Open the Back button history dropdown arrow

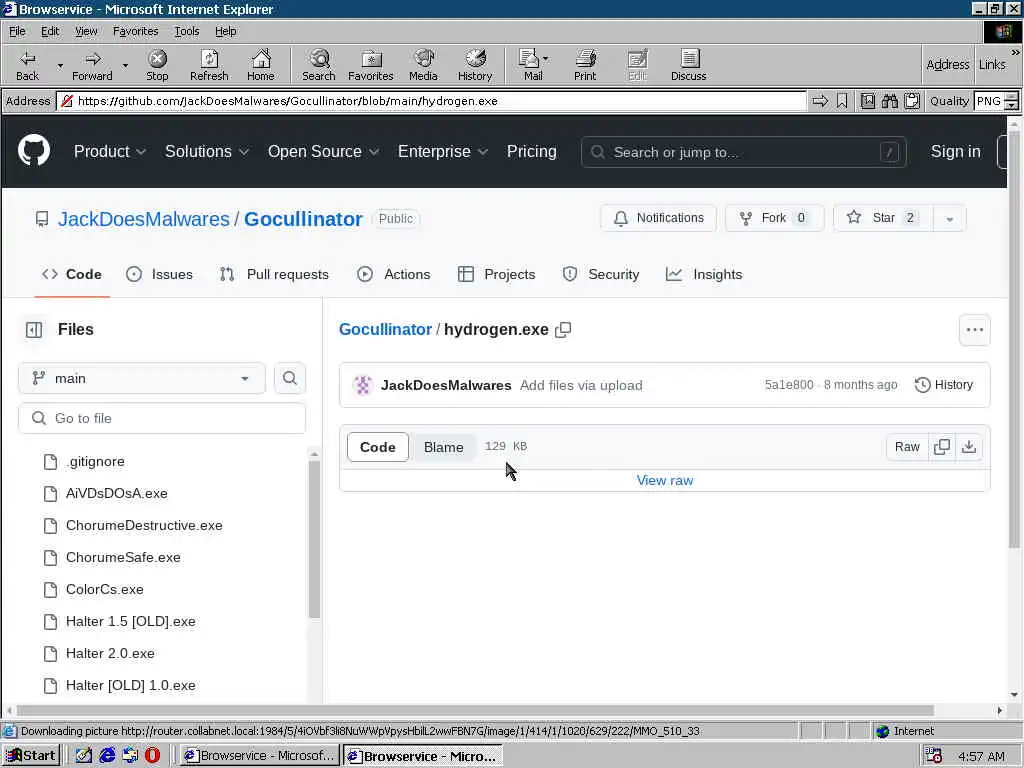[60, 65]
